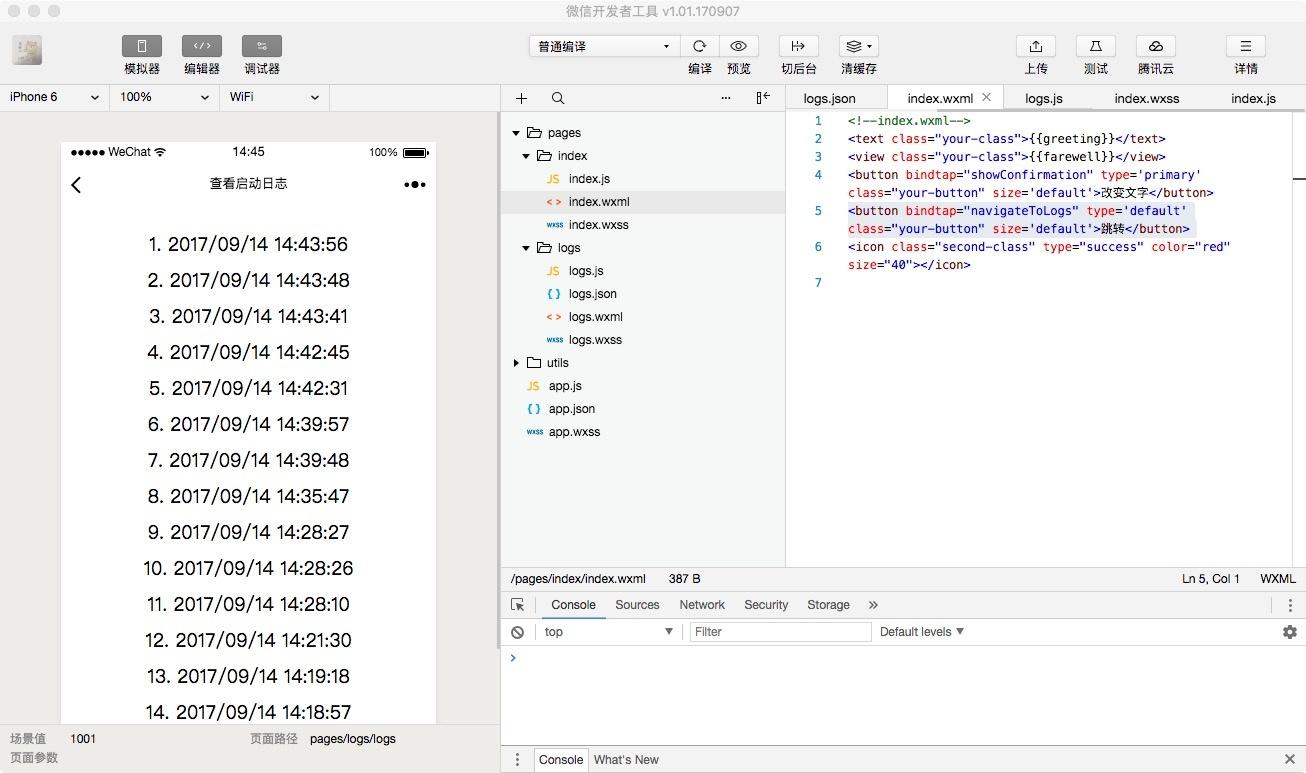1306x773 pixels.
Task: Toggle the editor panel
Action: coord(202,46)
